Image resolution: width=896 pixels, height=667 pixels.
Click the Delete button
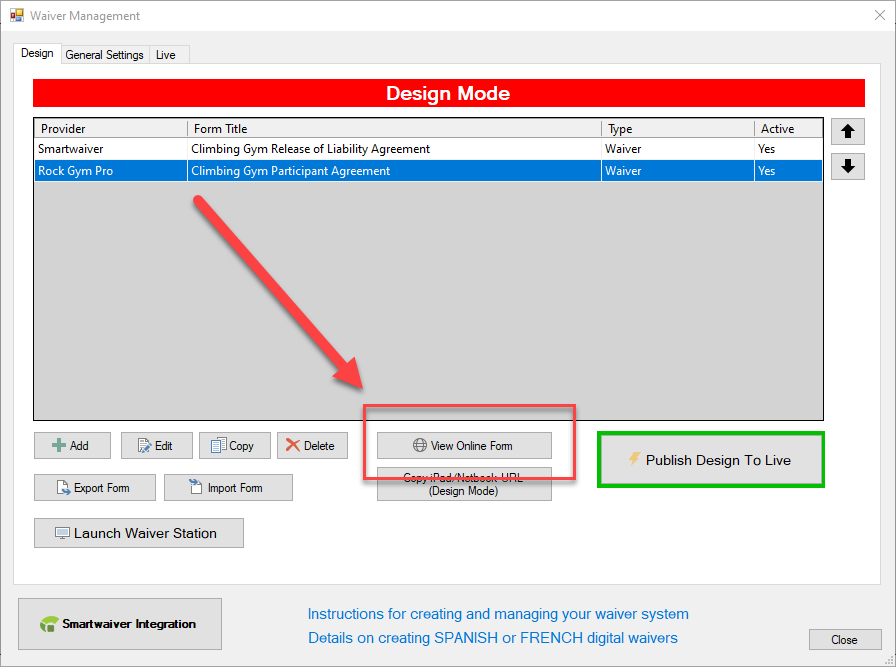point(312,445)
